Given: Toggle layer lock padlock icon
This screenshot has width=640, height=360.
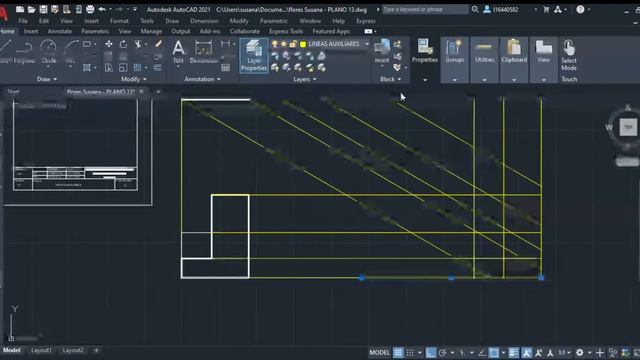Looking at the screenshot, I should click(293, 44).
